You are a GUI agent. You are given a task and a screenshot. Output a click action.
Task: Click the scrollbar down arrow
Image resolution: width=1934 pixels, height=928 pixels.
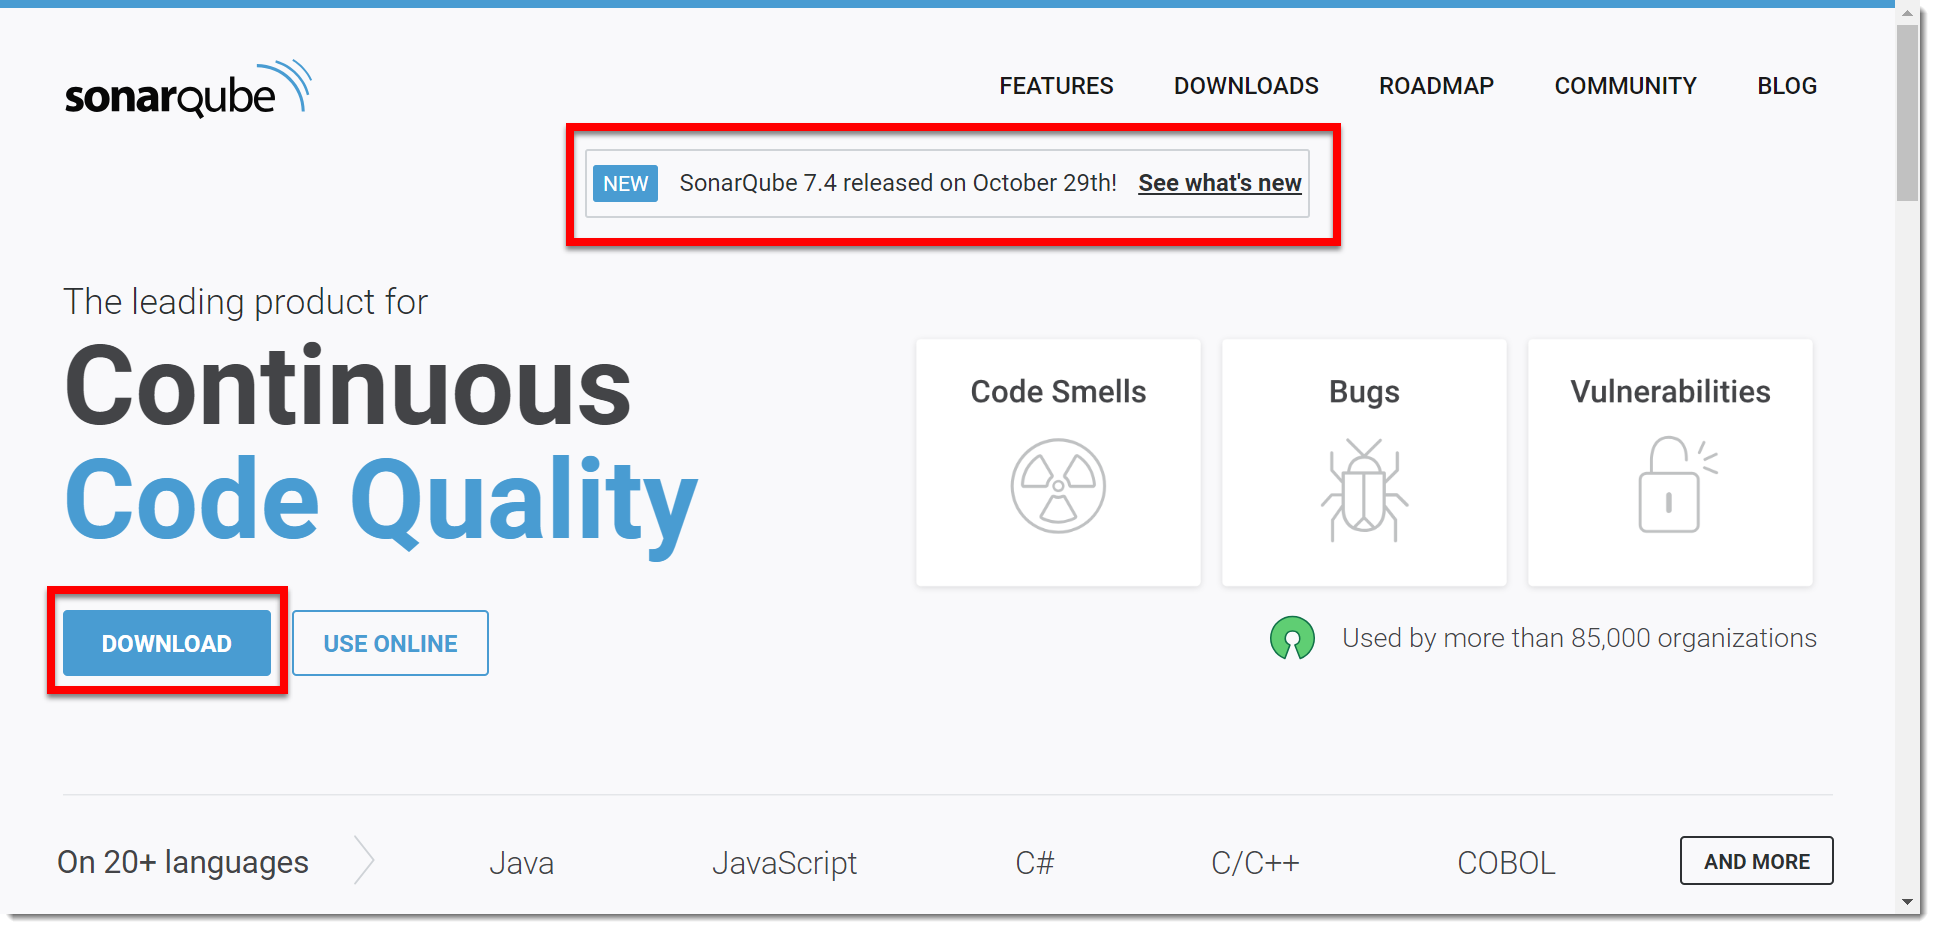(1908, 902)
